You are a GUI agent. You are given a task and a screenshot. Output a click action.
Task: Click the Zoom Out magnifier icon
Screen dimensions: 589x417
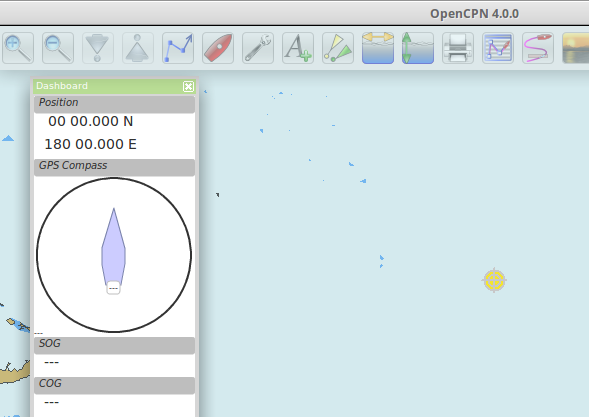click(58, 48)
